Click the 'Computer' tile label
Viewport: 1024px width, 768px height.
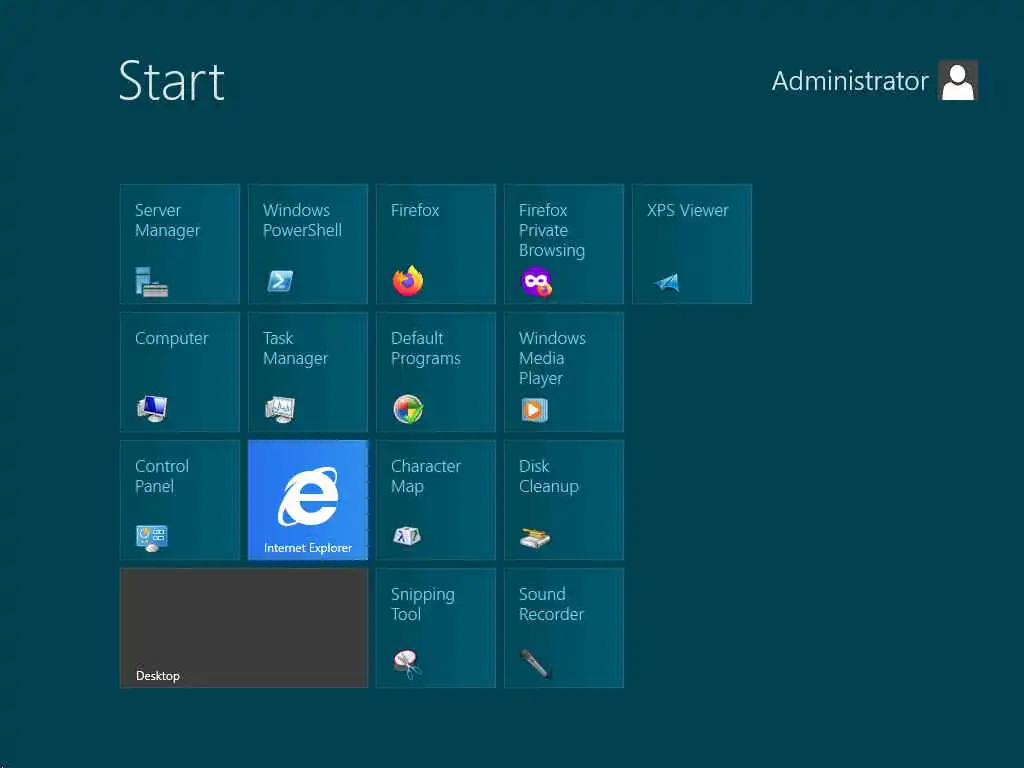pos(172,338)
